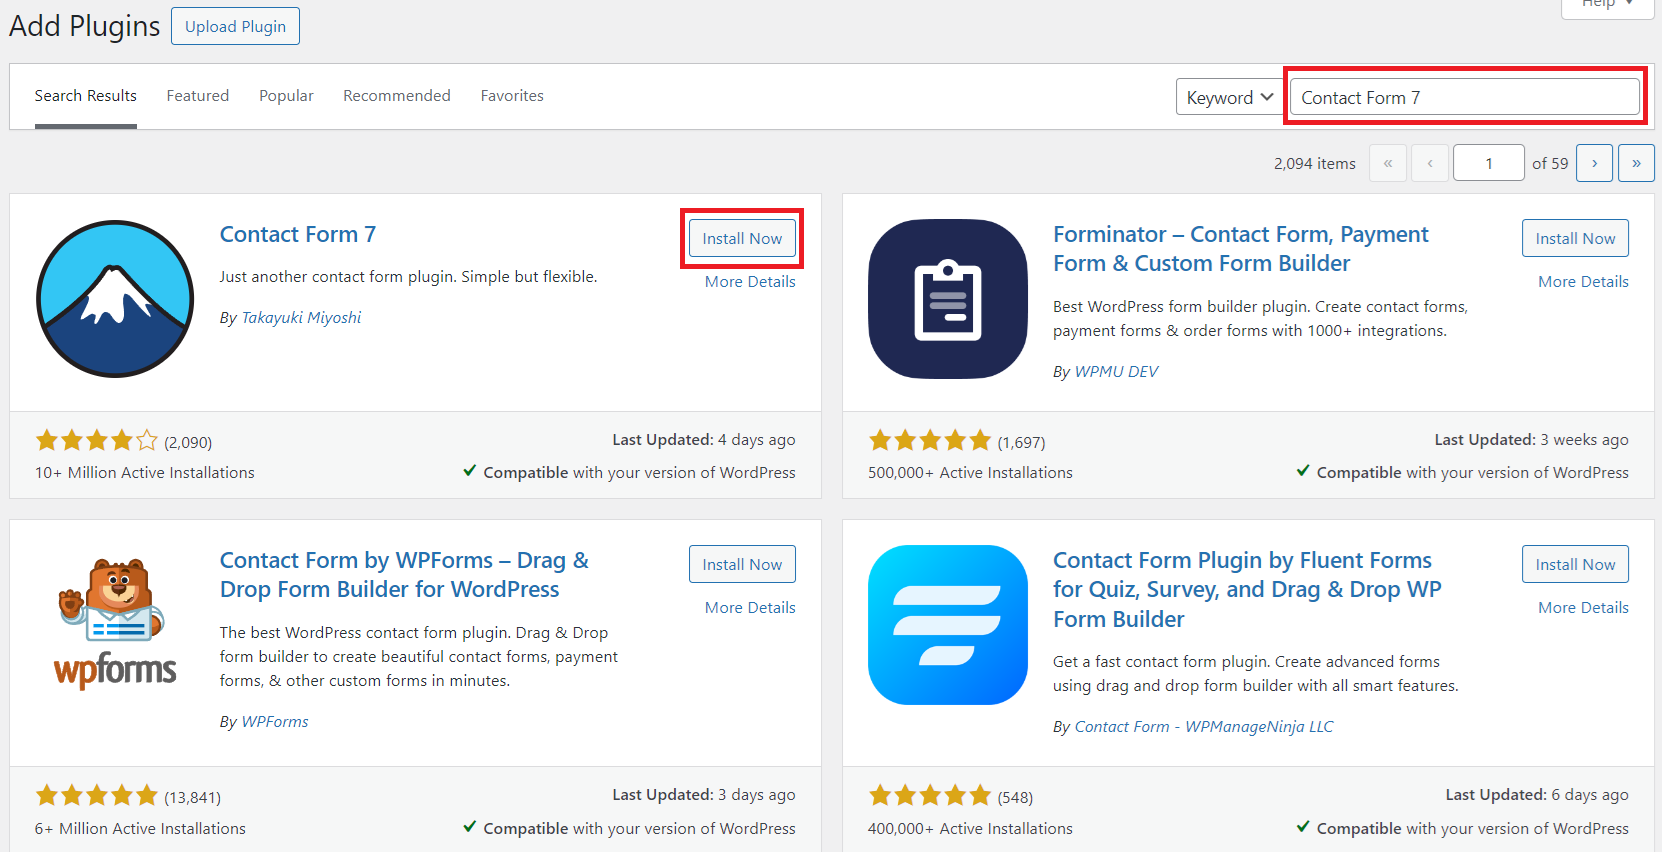Image resolution: width=1662 pixels, height=852 pixels.
Task: Switch to the Popular tab
Action: (x=286, y=96)
